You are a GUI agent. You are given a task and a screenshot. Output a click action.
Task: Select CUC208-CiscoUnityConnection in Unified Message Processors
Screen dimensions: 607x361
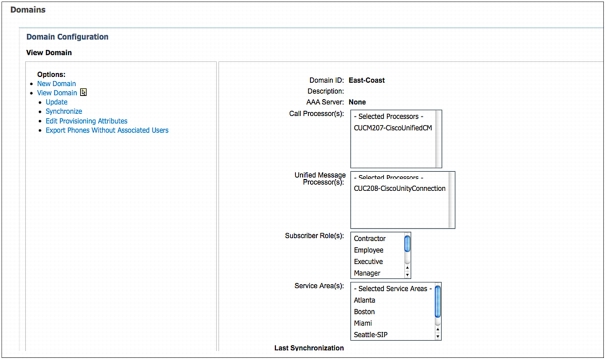pyautogui.click(x=400, y=188)
